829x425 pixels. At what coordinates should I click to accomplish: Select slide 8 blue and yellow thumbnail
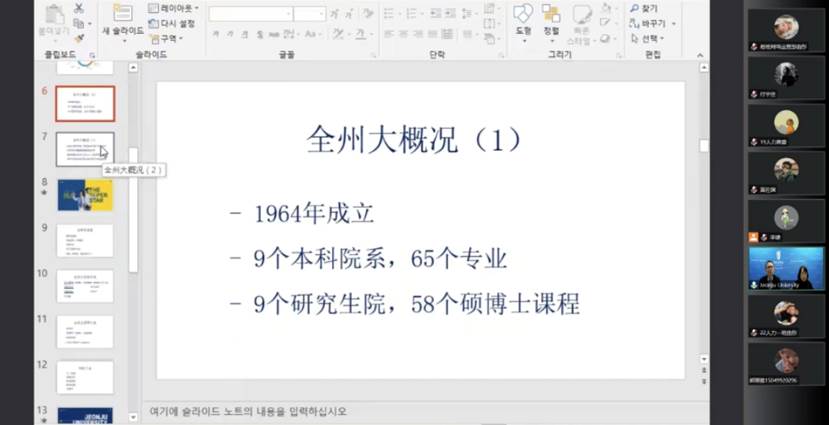click(85, 195)
